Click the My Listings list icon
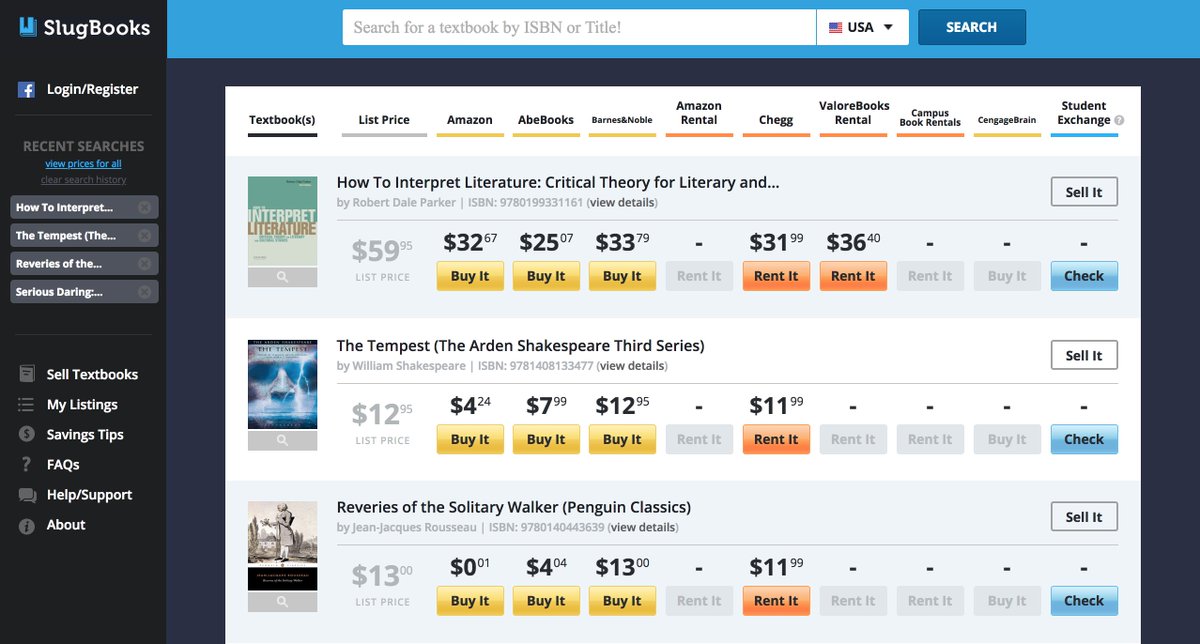 click(27, 404)
